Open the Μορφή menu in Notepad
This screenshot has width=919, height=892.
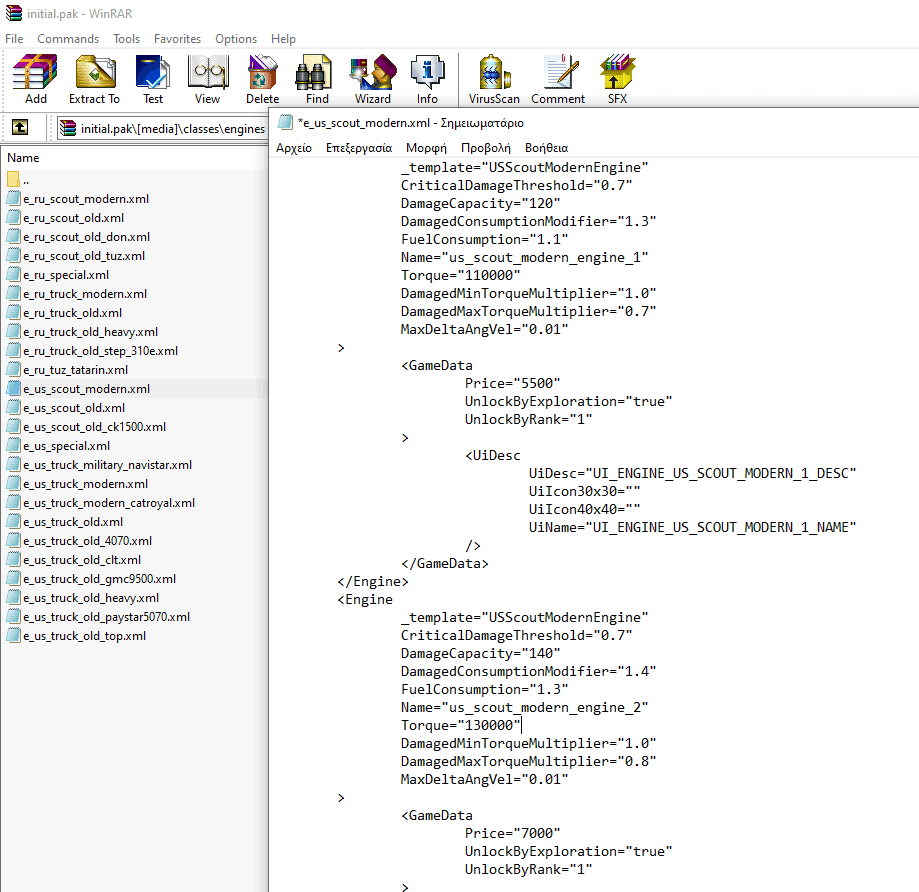click(x=426, y=147)
